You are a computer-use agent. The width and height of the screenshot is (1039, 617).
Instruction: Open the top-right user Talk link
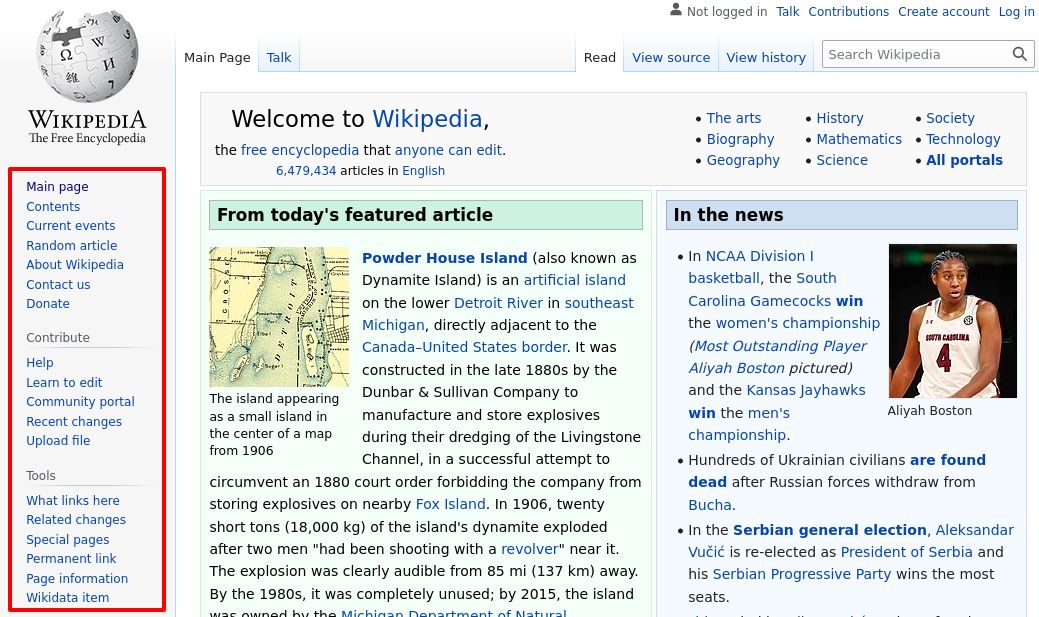click(x=788, y=11)
